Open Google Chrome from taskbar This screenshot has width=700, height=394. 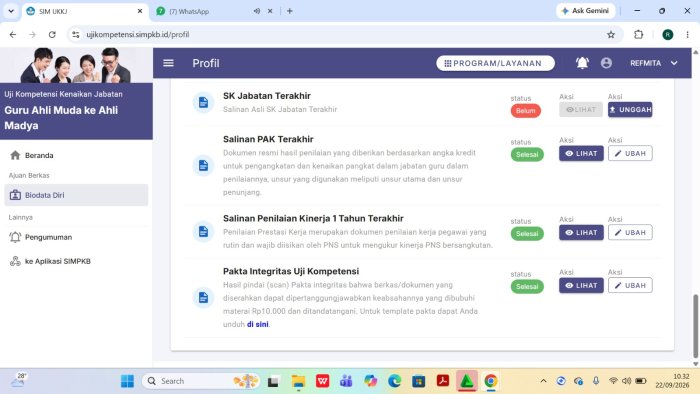(491, 381)
